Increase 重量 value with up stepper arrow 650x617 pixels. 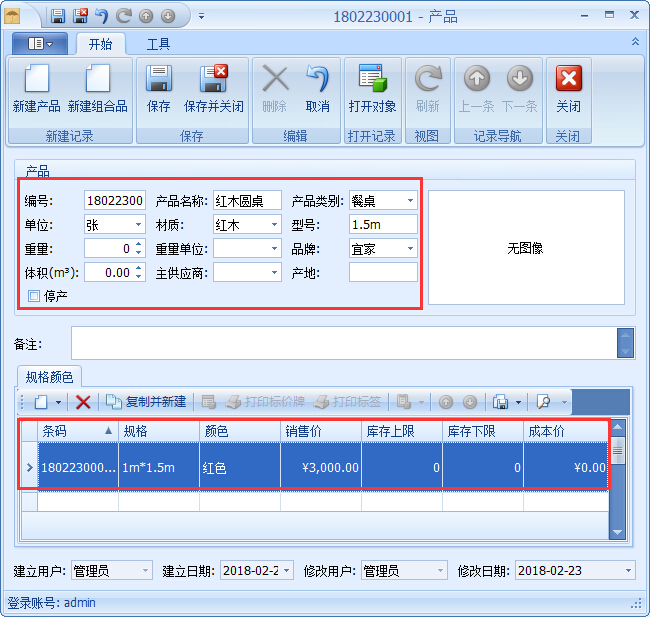pyautogui.click(x=138, y=244)
